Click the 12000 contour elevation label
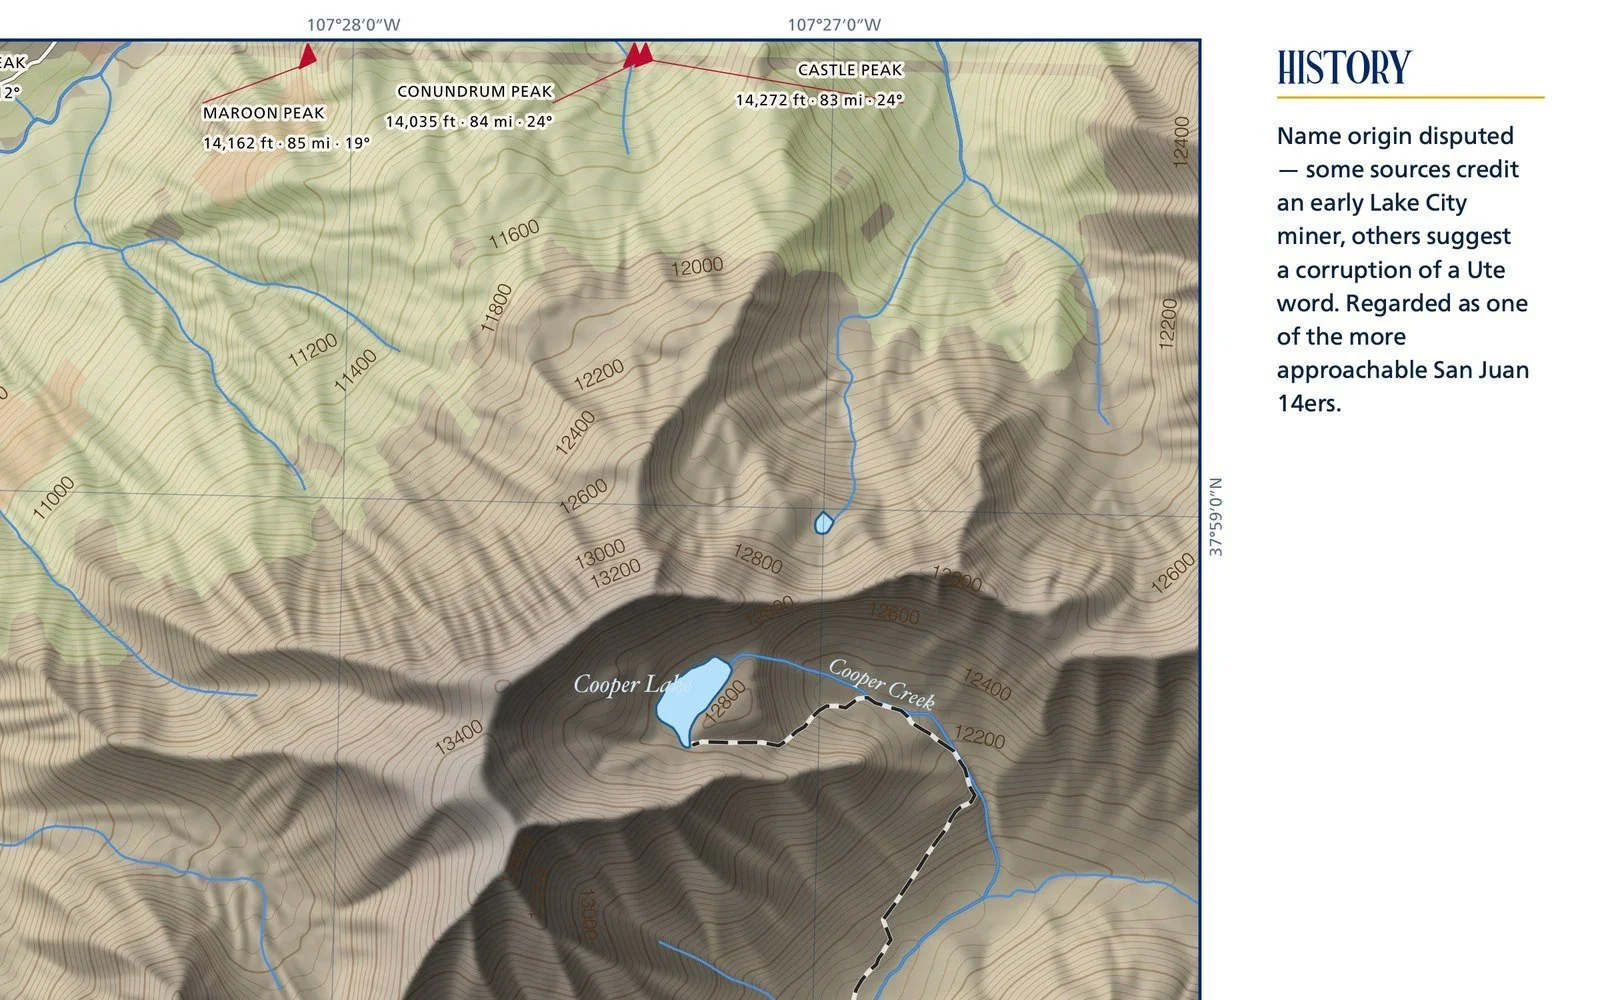 coord(697,267)
